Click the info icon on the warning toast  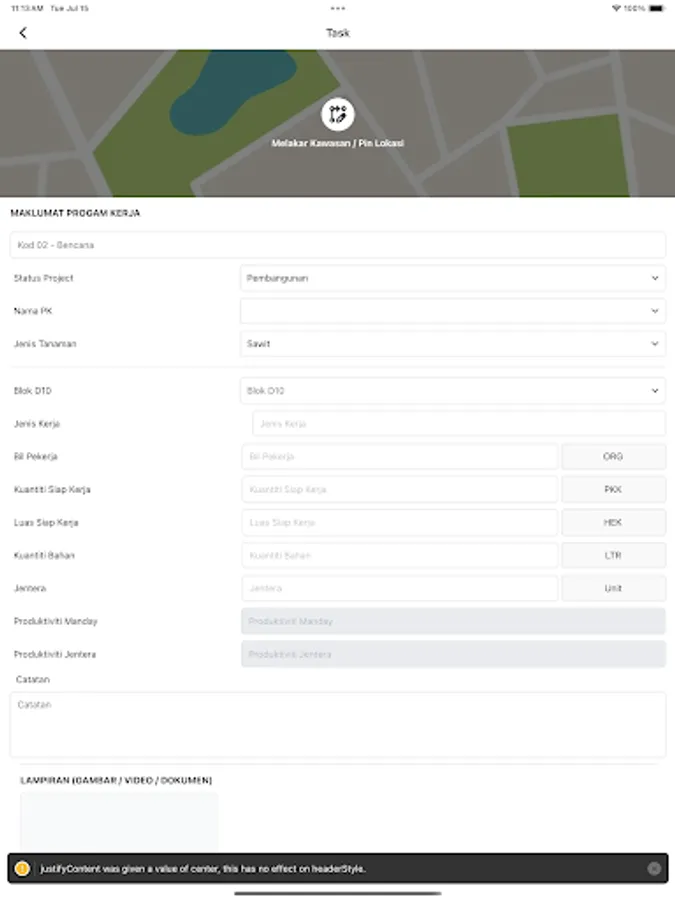pyautogui.click(x=22, y=868)
